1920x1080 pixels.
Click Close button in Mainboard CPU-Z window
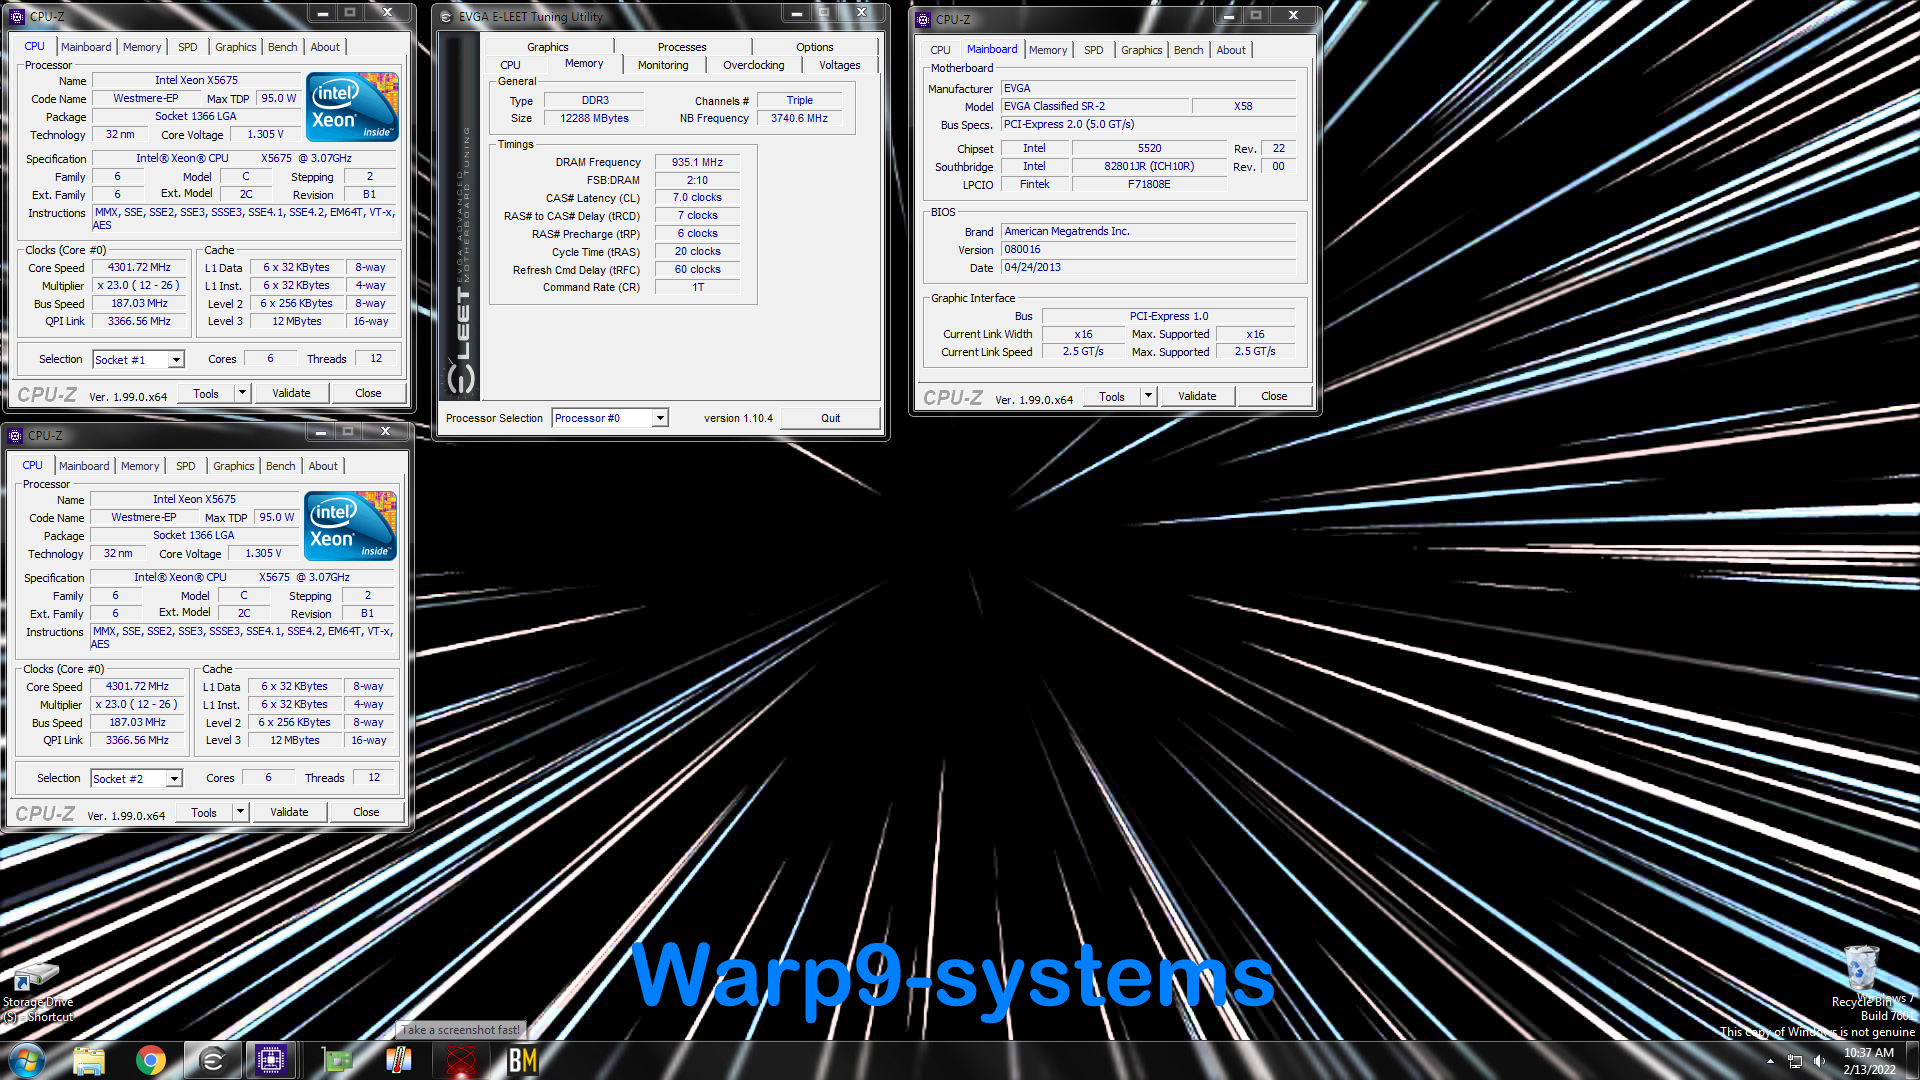(1274, 396)
